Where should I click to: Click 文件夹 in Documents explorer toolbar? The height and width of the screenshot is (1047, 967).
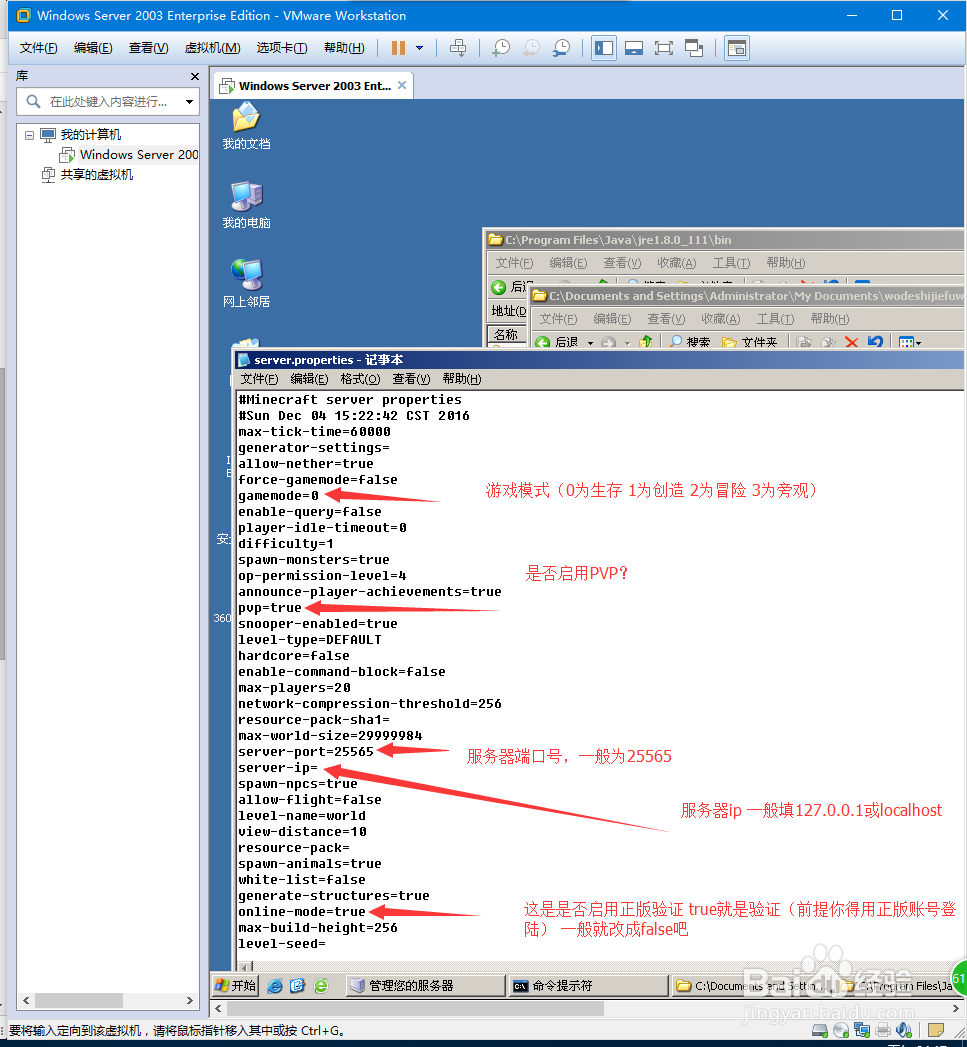tap(749, 342)
